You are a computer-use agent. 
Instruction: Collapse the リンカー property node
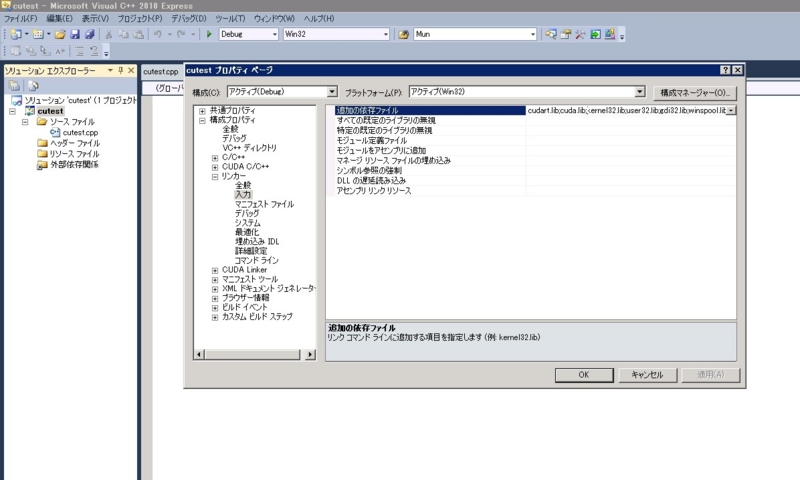coord(215,176)
